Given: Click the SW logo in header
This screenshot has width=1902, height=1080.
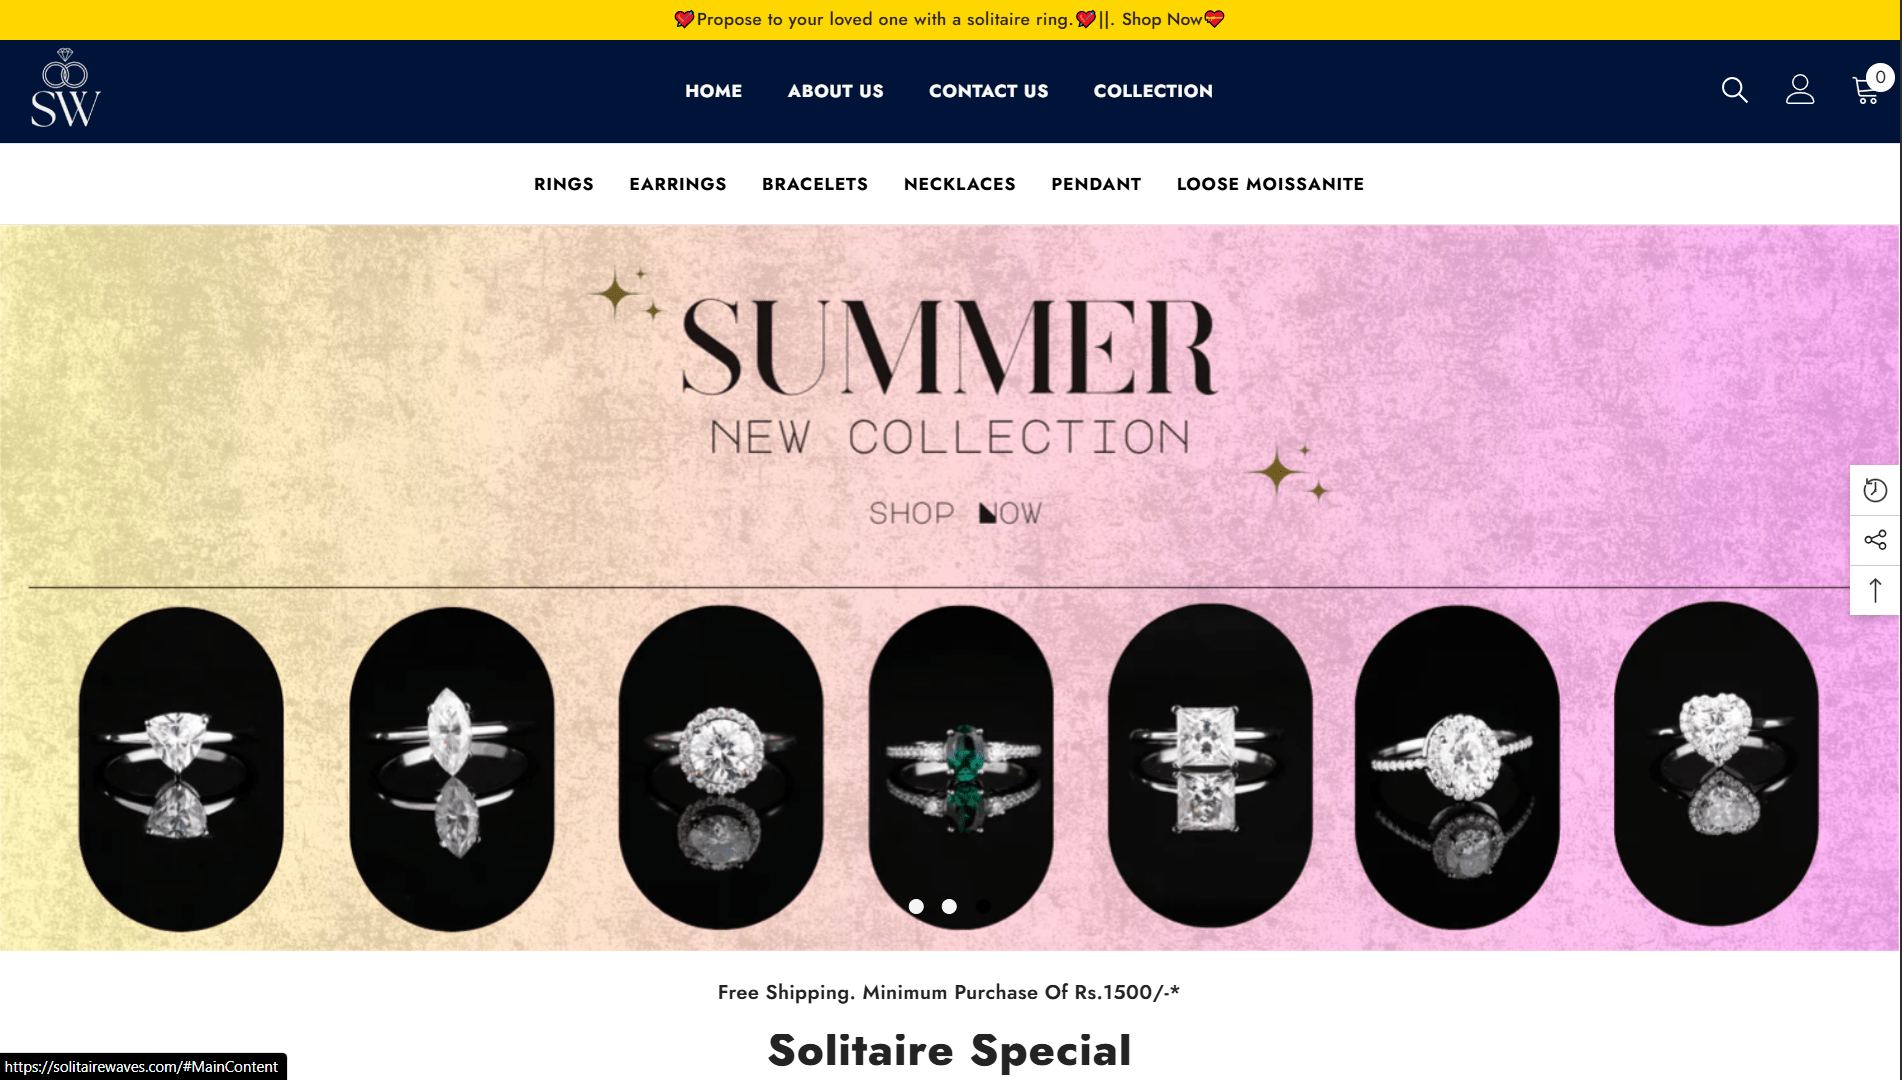Looking at the screenshot, I should coord(65,88).
